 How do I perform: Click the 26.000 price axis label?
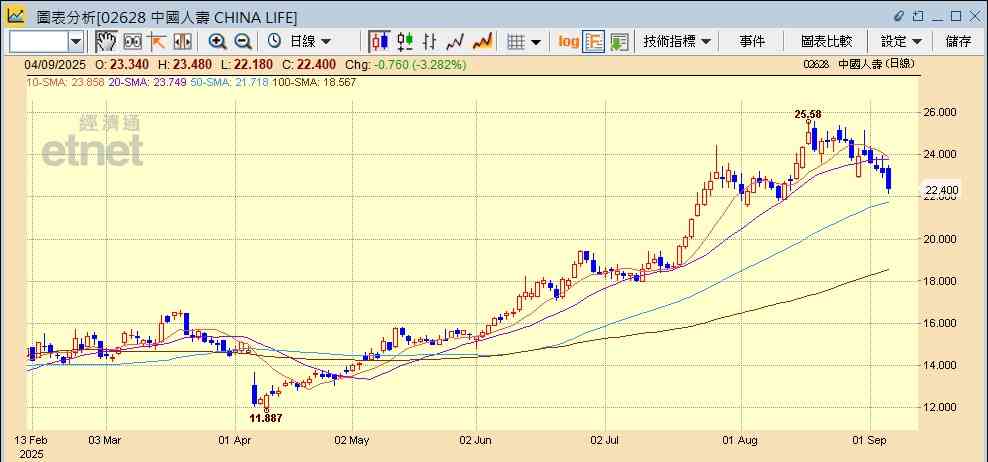click(x=940, y=112)
